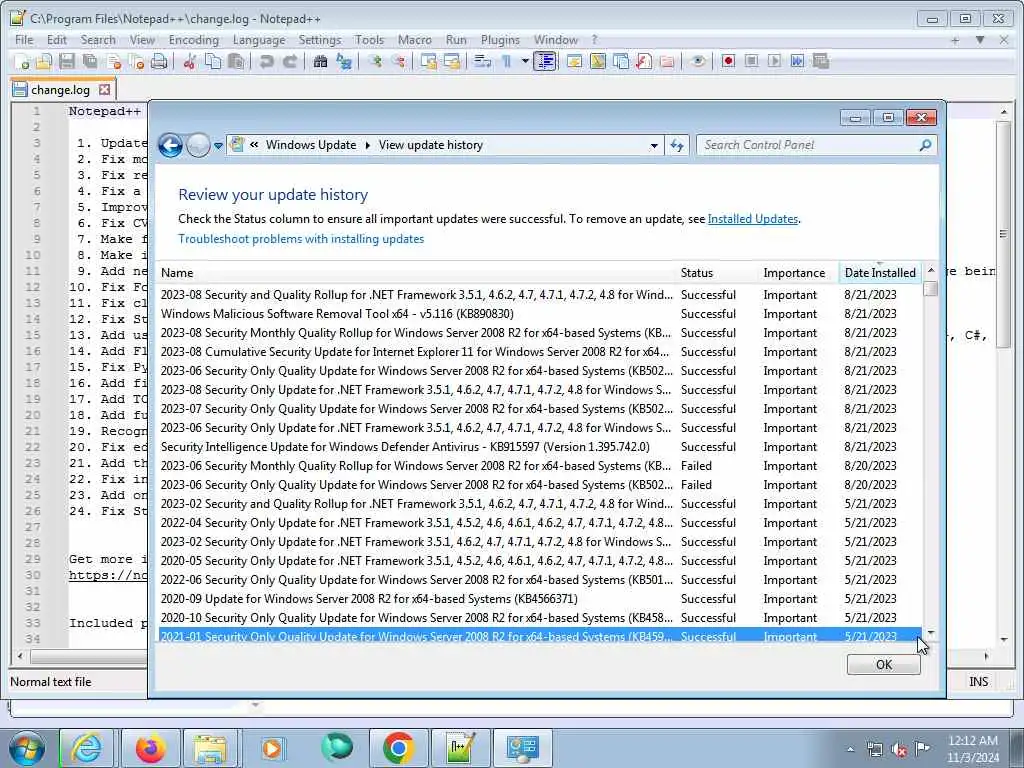Screen dimensions: 1024x768
Task: Open the recent pages dropdown arrow
Action: (218, 146)
